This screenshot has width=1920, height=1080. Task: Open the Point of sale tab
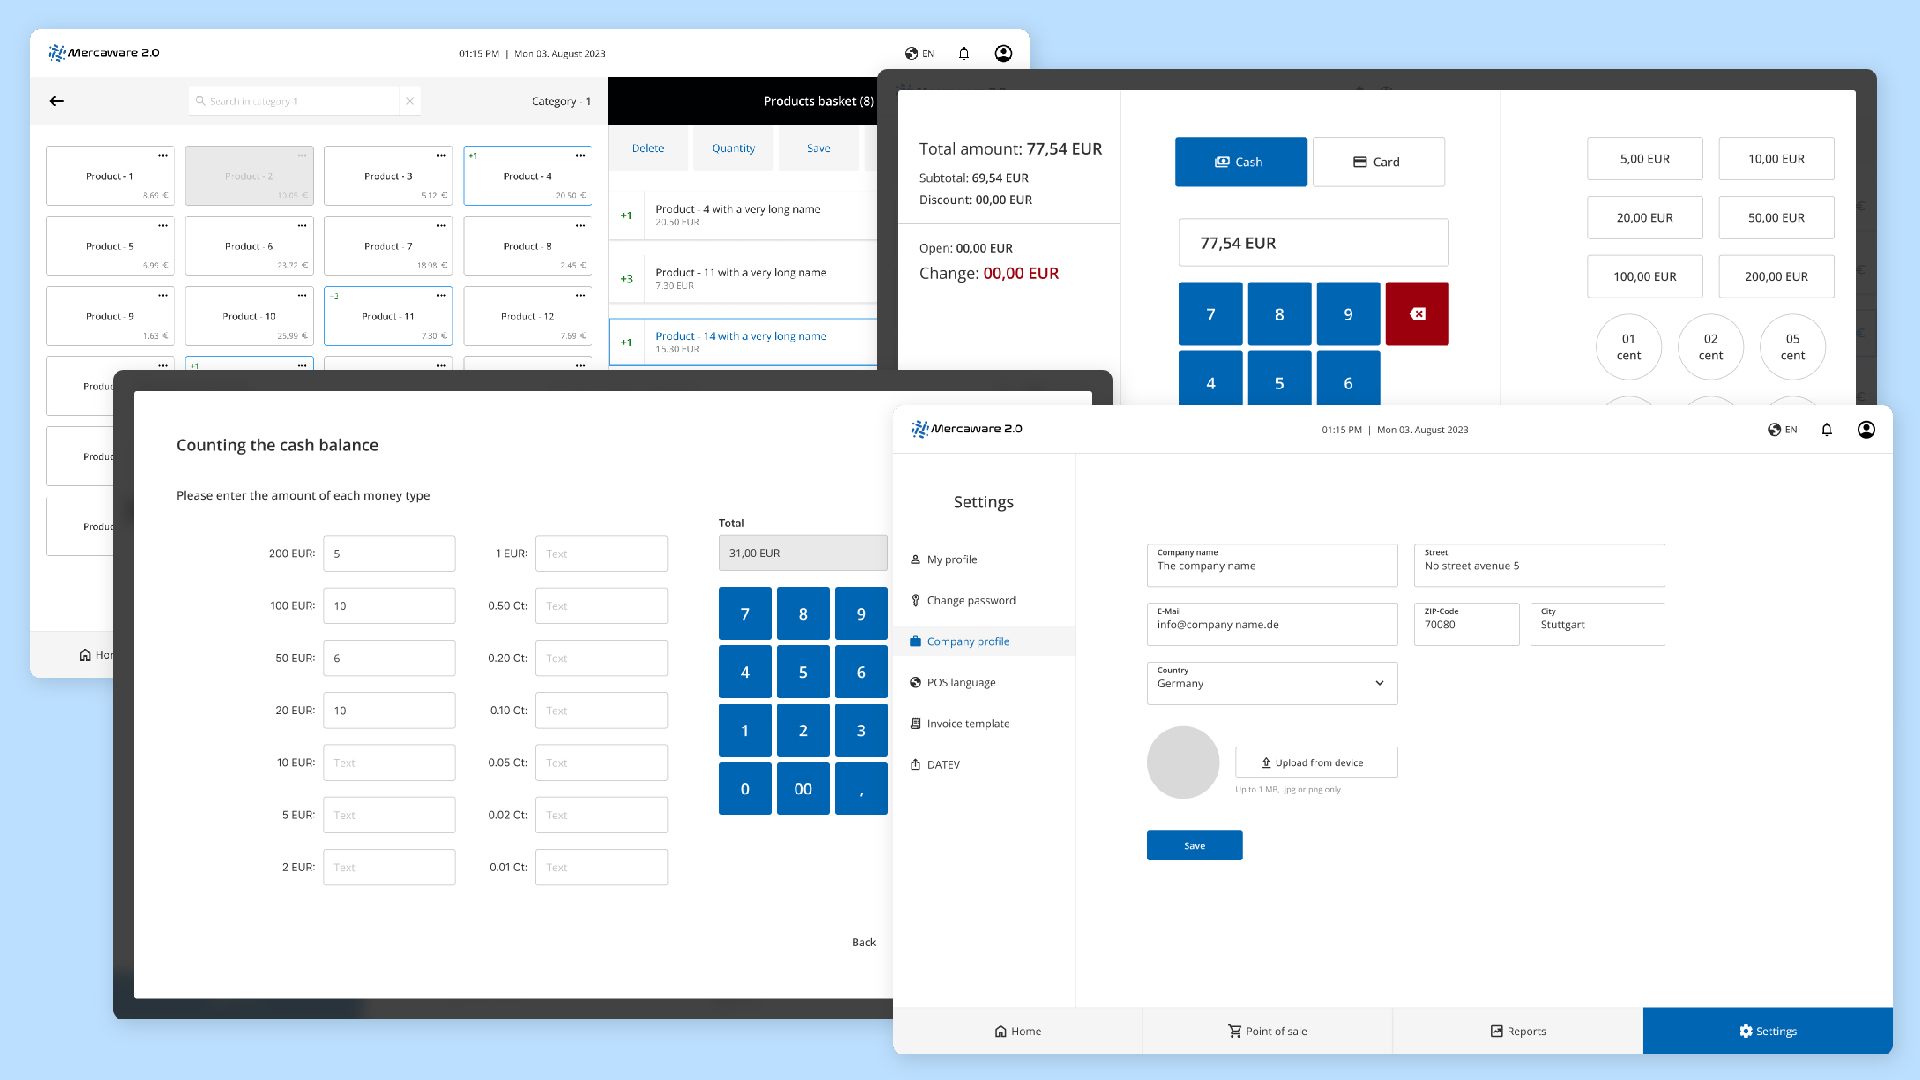pos(1267,1031)
